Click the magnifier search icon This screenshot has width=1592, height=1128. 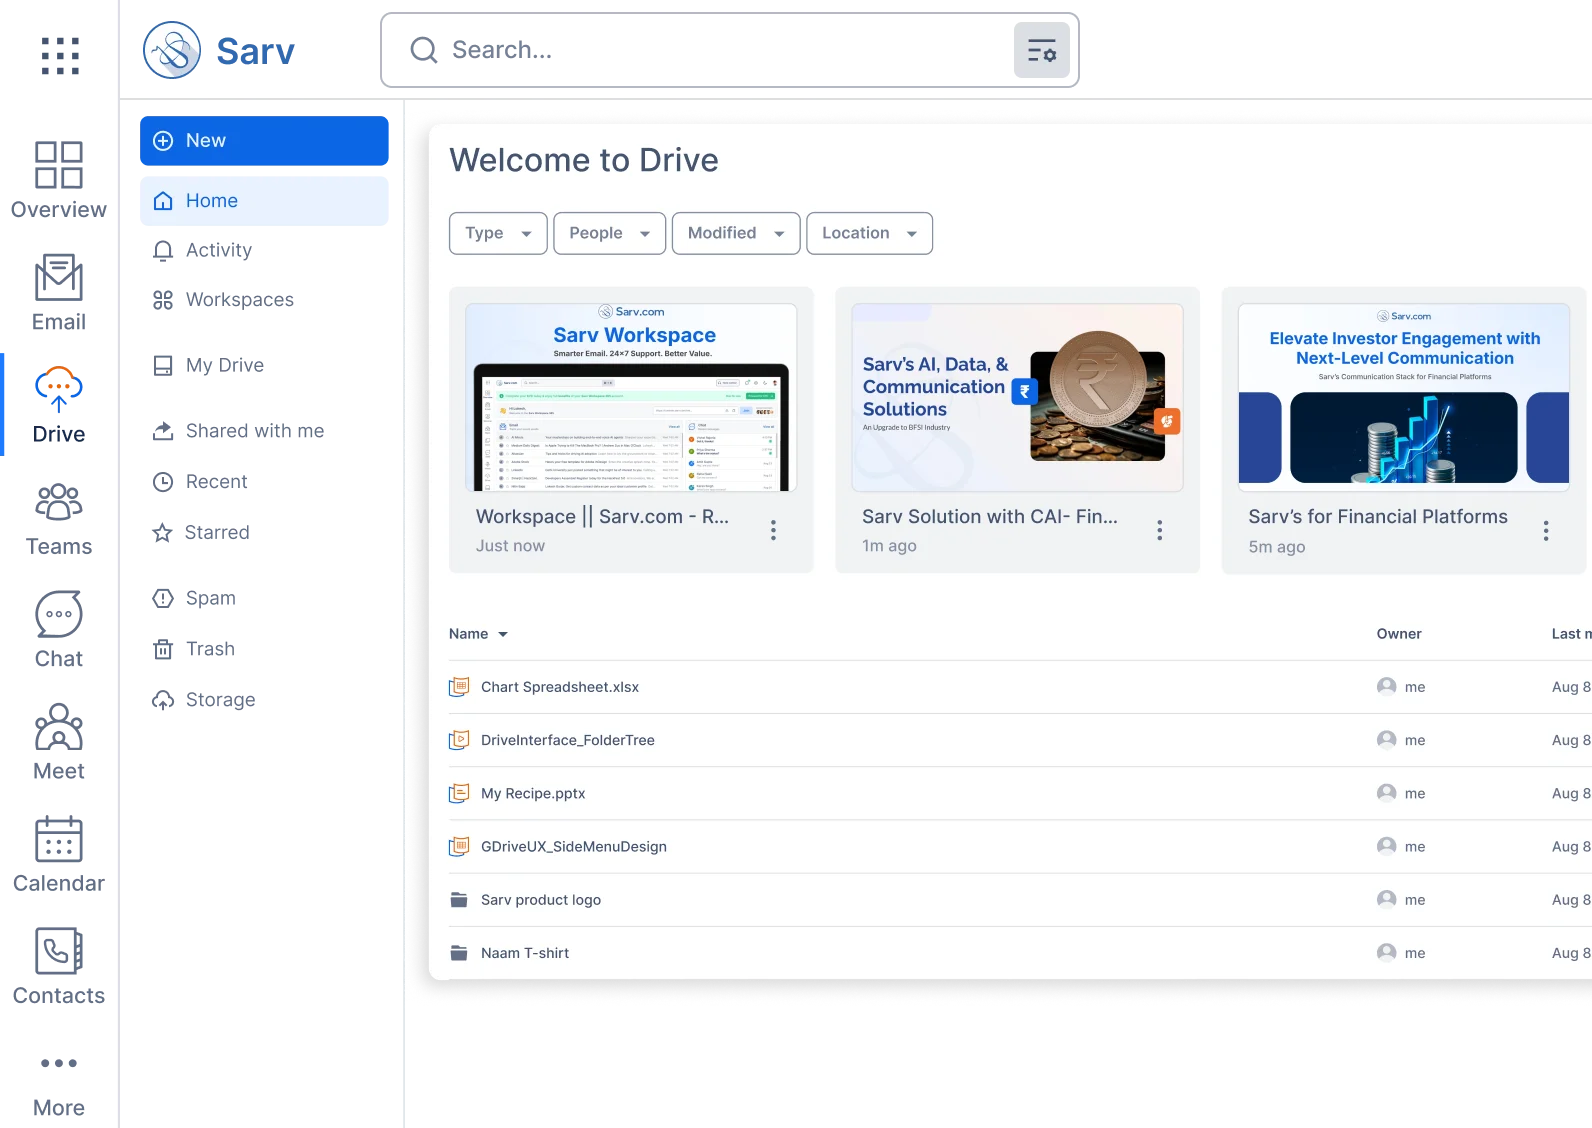tap(424, 50)
